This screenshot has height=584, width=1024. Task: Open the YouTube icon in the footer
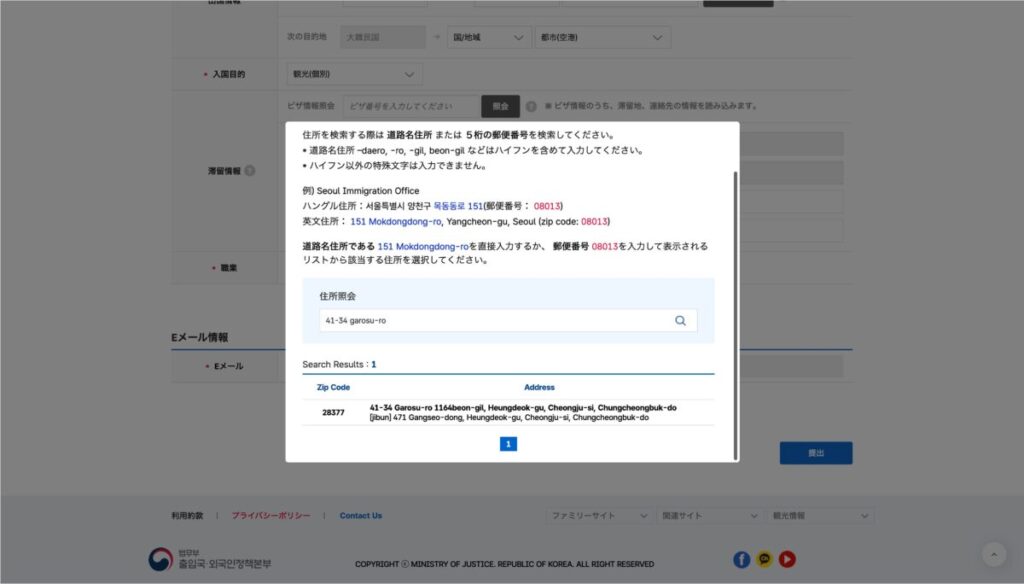pos(789,560)
